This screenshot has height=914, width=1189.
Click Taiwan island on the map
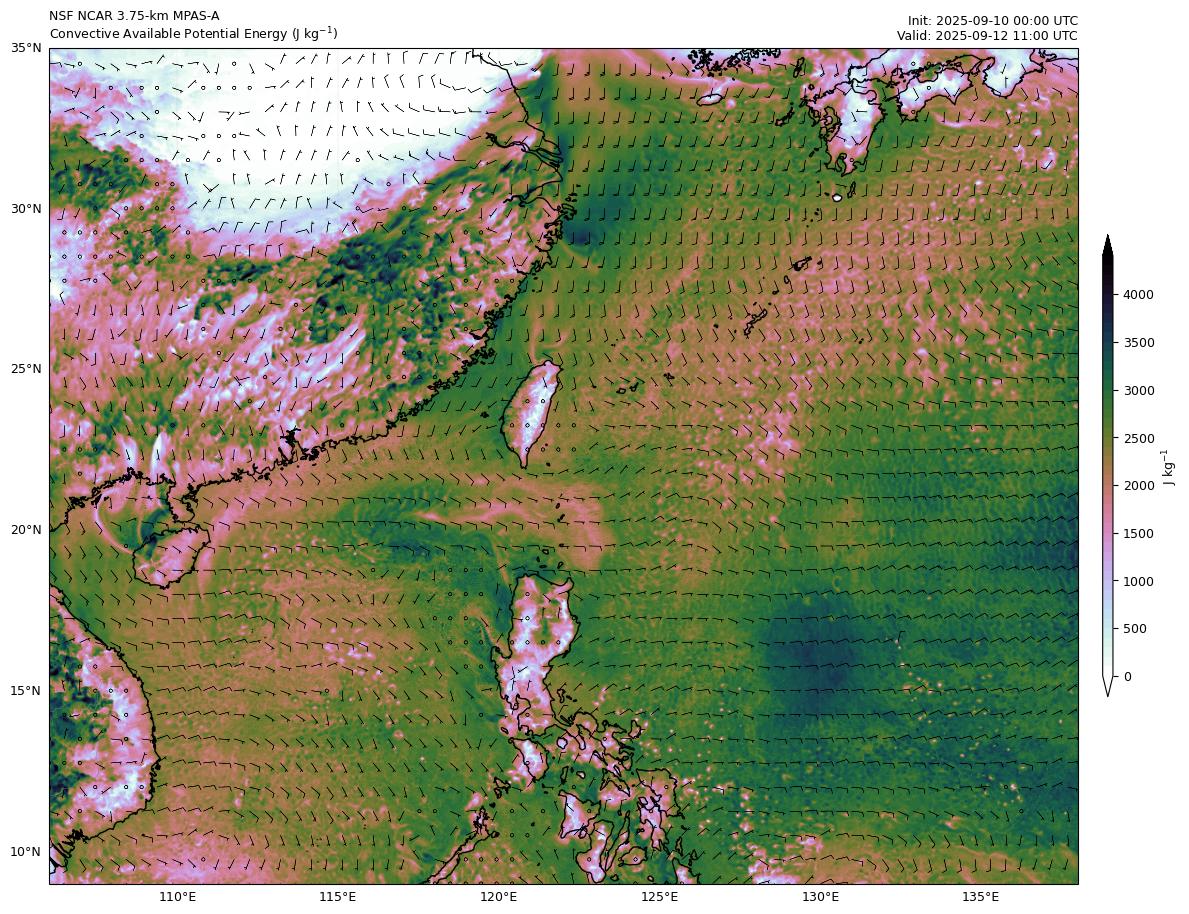pyautogui.click(x=532, y=412)
